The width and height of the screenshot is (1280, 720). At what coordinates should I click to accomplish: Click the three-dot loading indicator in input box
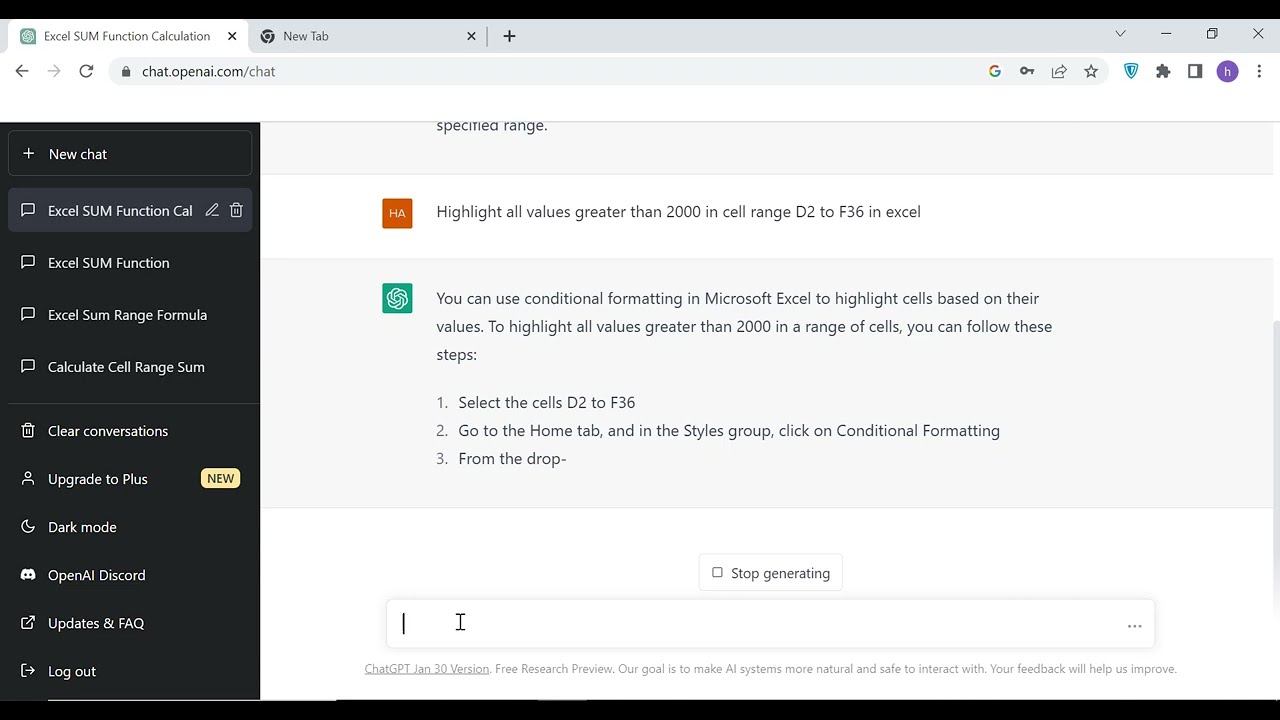pos(1134,626)
